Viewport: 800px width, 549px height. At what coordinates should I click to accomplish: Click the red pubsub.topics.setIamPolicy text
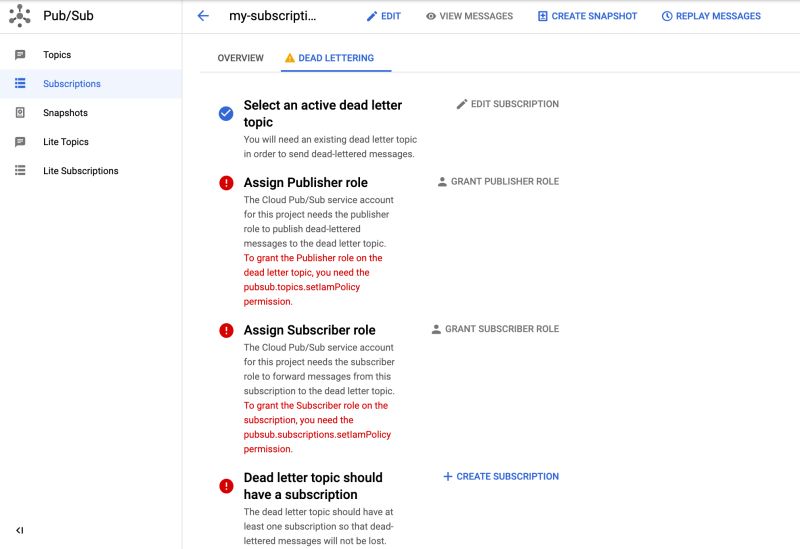coord(302,287)
